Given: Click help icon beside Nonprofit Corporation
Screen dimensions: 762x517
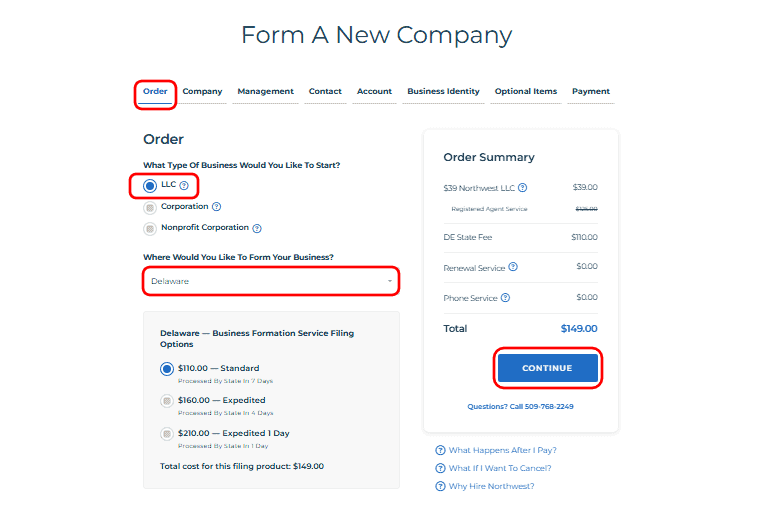Looking at the screenshot, I should [x=257, y=228].
